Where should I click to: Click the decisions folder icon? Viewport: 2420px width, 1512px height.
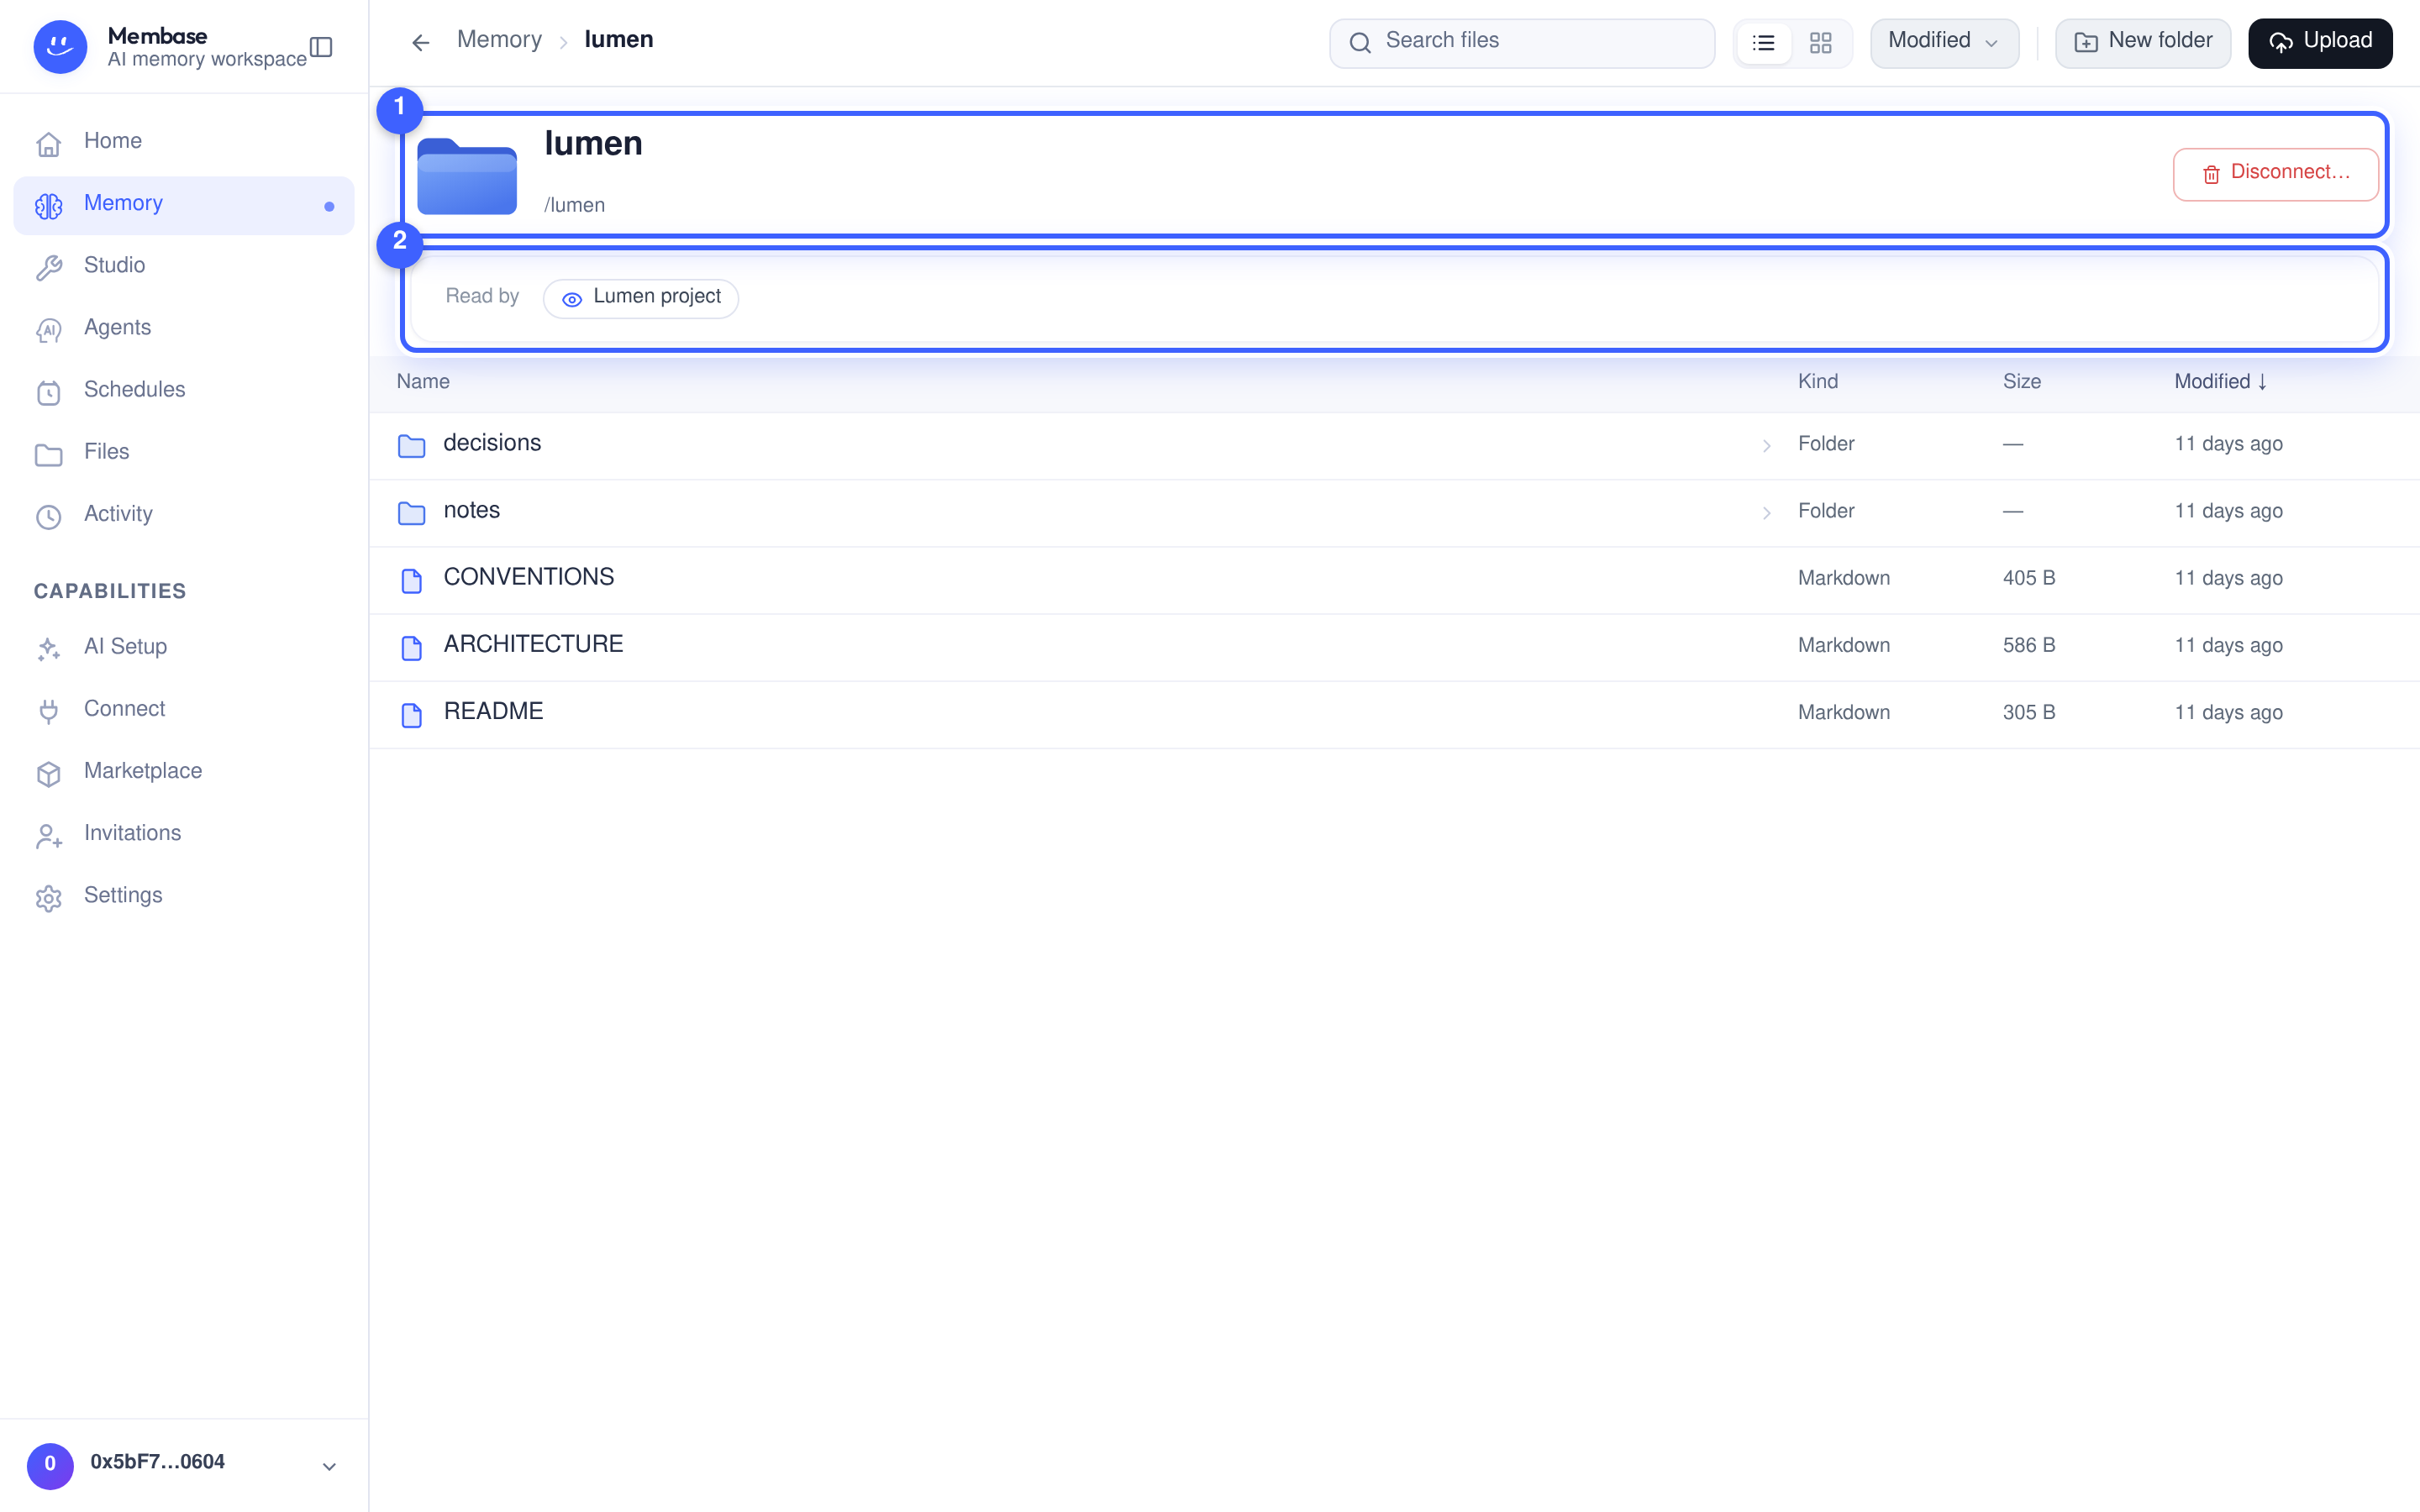411,445
